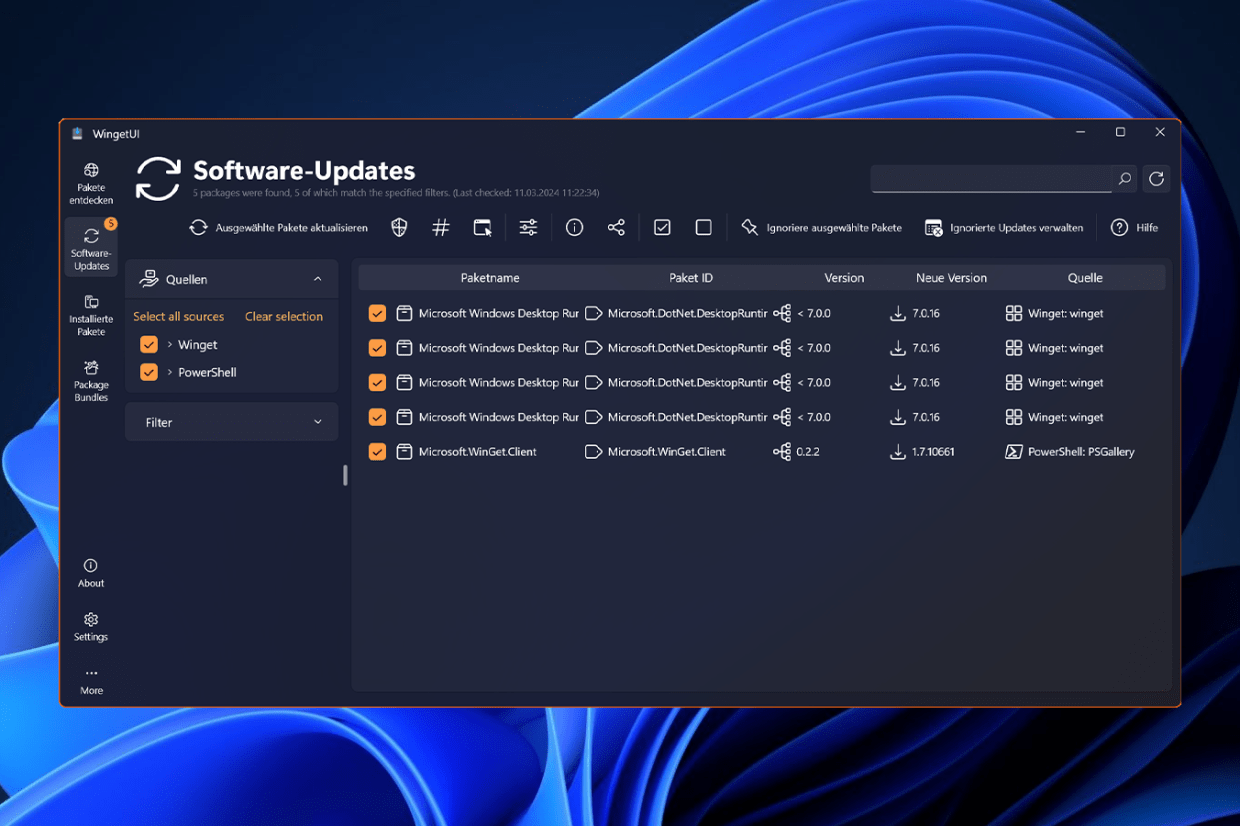Expand the Winget source tree chevron

click(x=170, y=344)
